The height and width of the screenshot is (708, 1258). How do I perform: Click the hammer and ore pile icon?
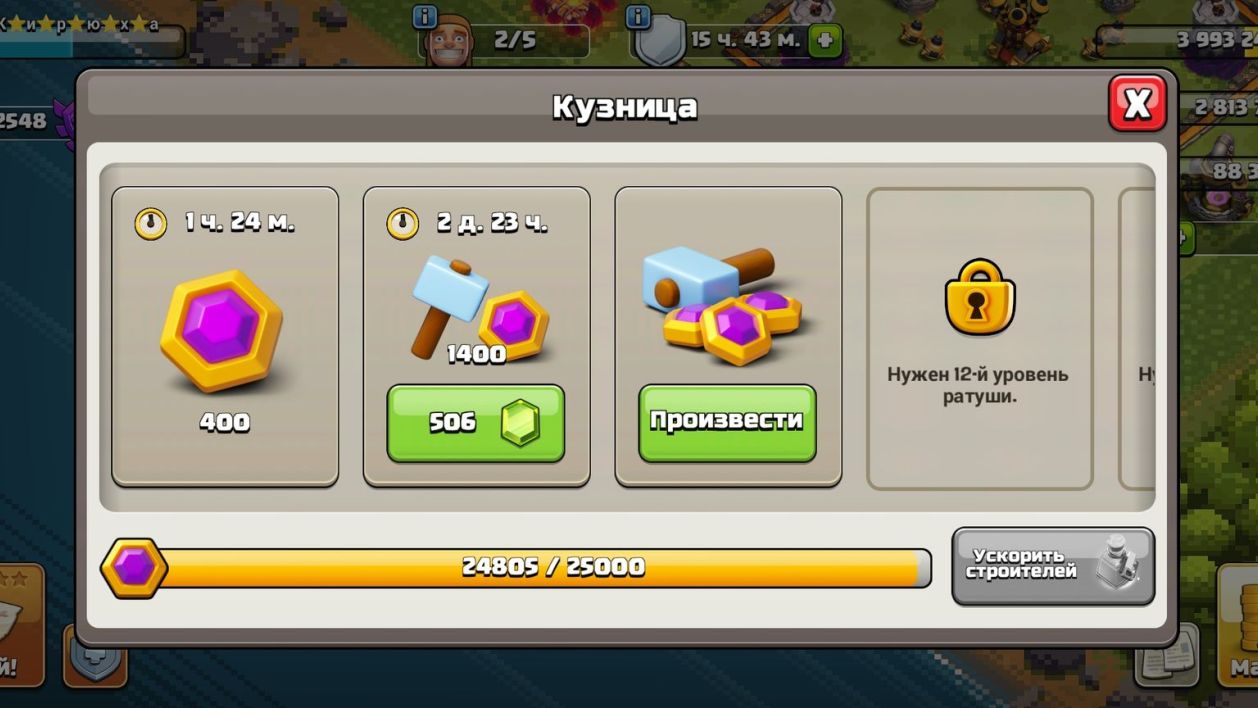tap(727, 303)
